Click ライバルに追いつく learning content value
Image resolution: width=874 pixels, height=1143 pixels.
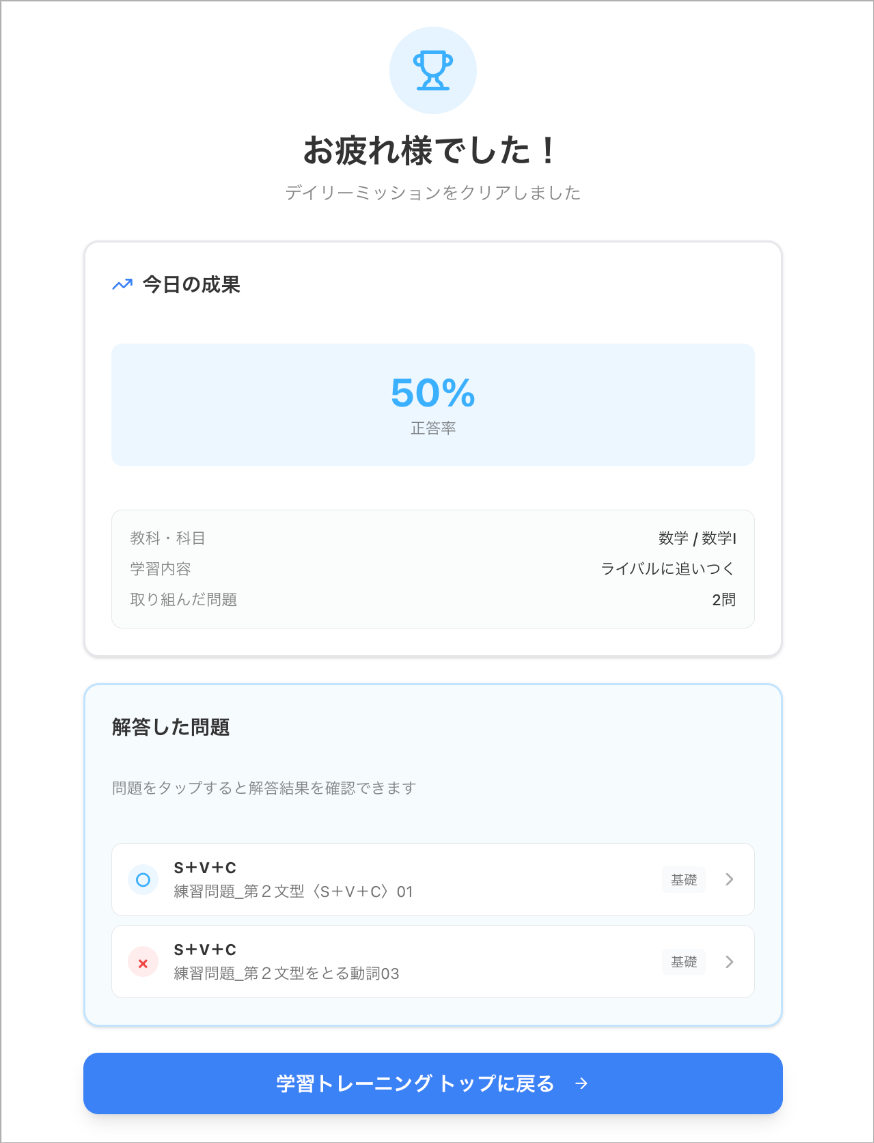click(x=668, y=569)
